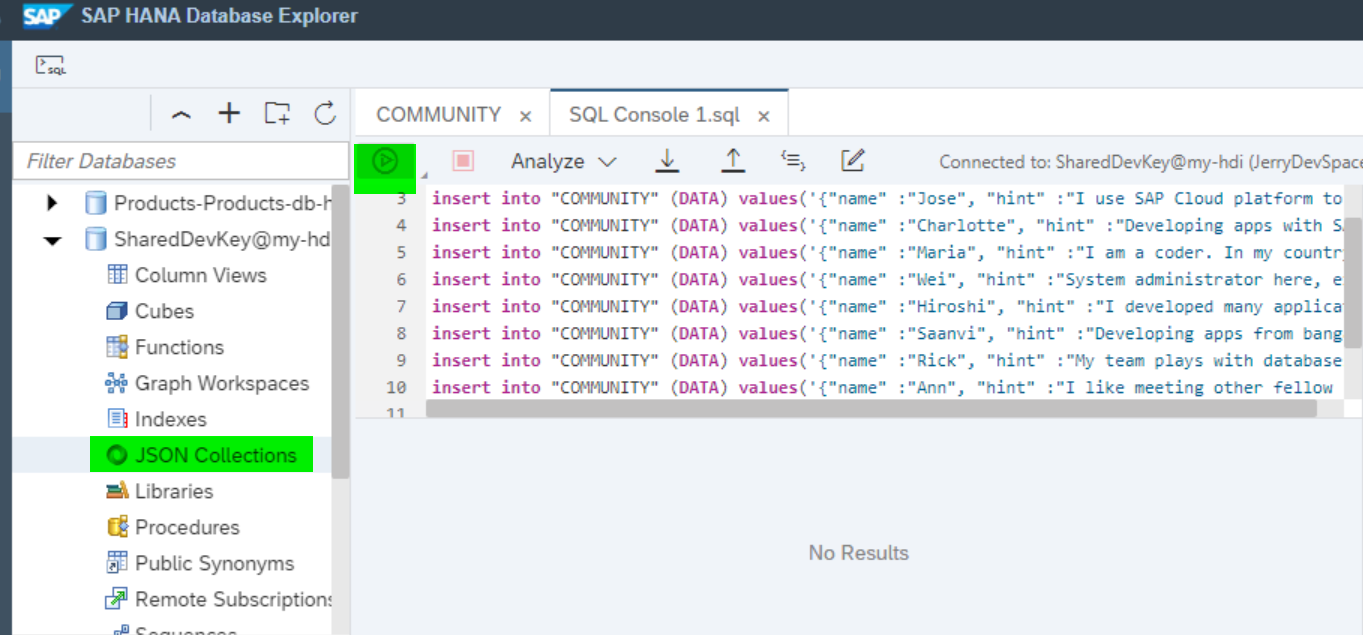Click the Remote Subscriptions icon
Viewport: 1363px width, 635px height.
point(117,599)
